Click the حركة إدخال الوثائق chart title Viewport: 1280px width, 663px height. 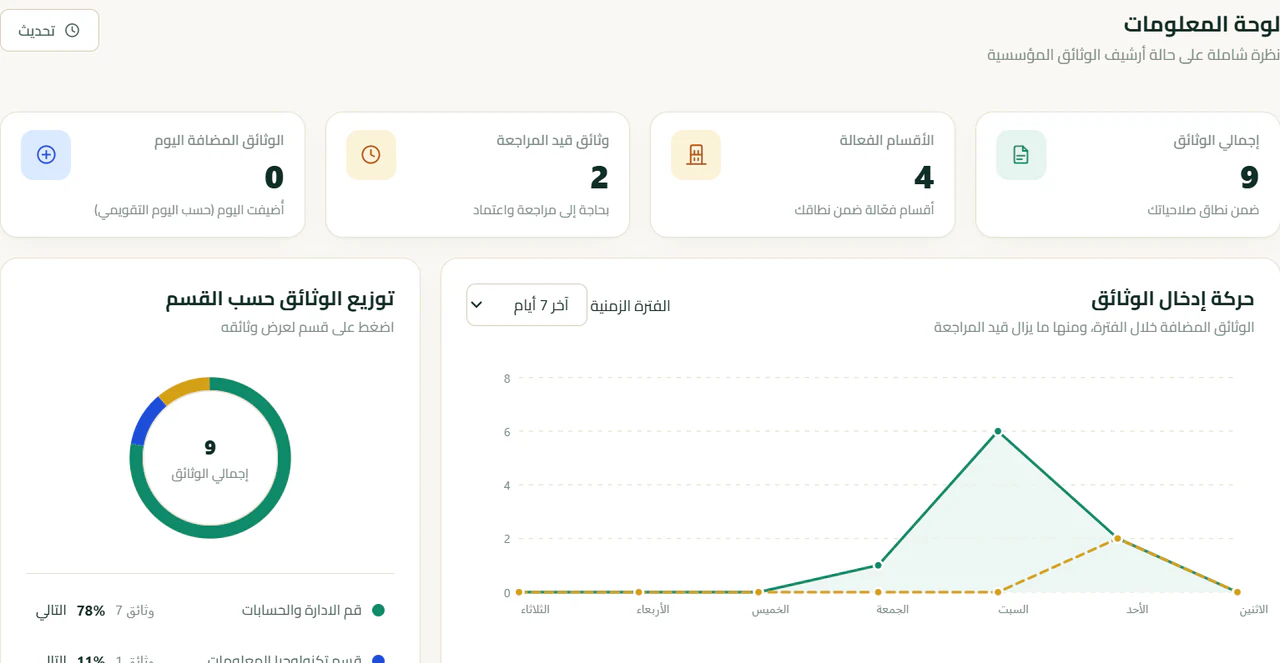tap(1173, 298)
